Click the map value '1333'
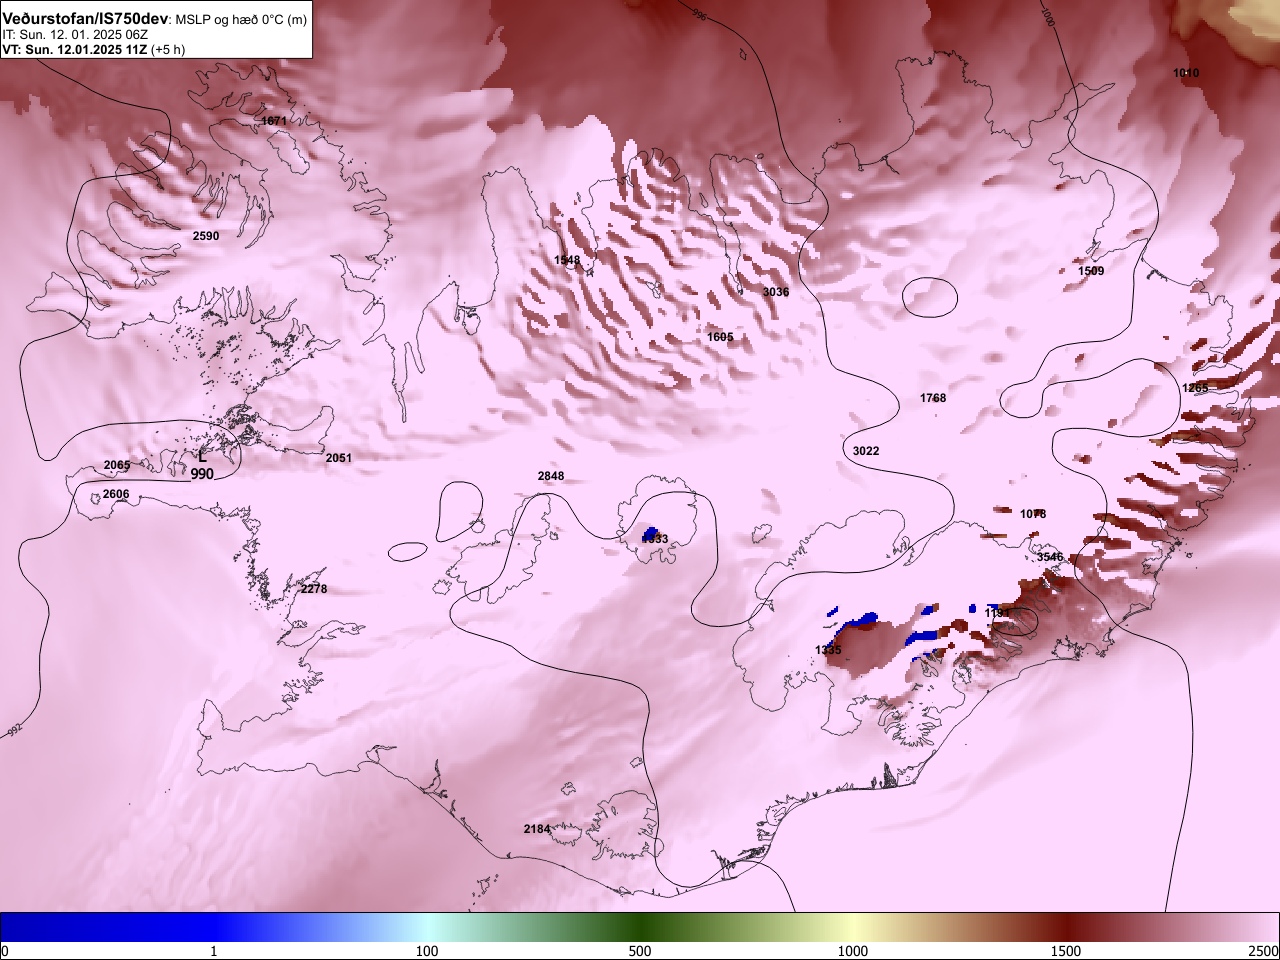1280x960 pixels. [x=655, y=539]
